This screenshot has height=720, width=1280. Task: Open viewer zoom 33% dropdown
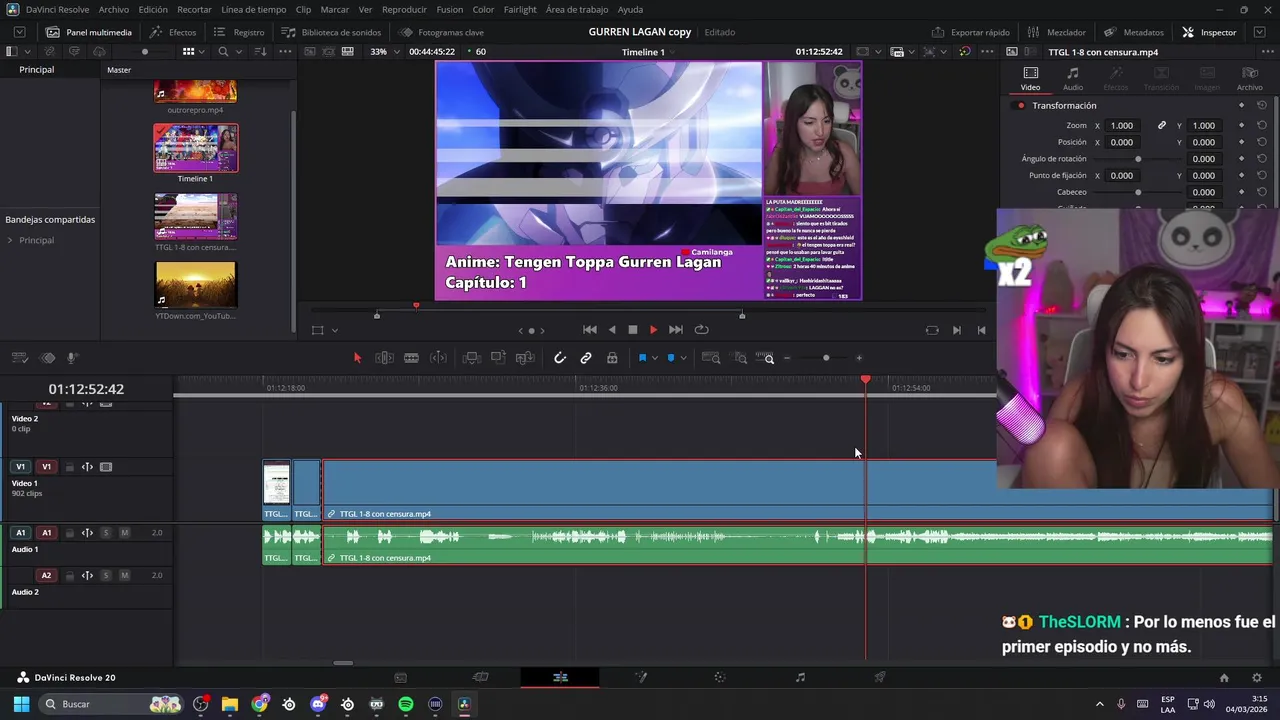pyautogui.click(x=384, y=52)
